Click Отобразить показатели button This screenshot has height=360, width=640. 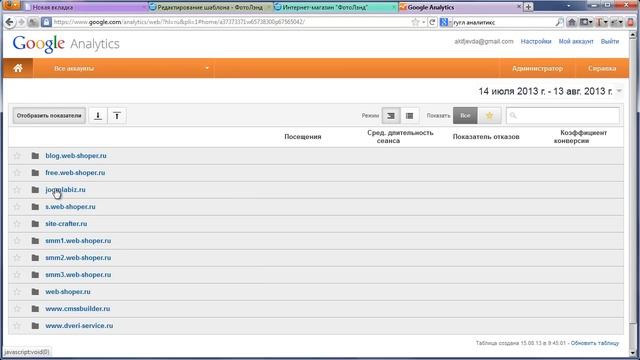click(49, 116)
